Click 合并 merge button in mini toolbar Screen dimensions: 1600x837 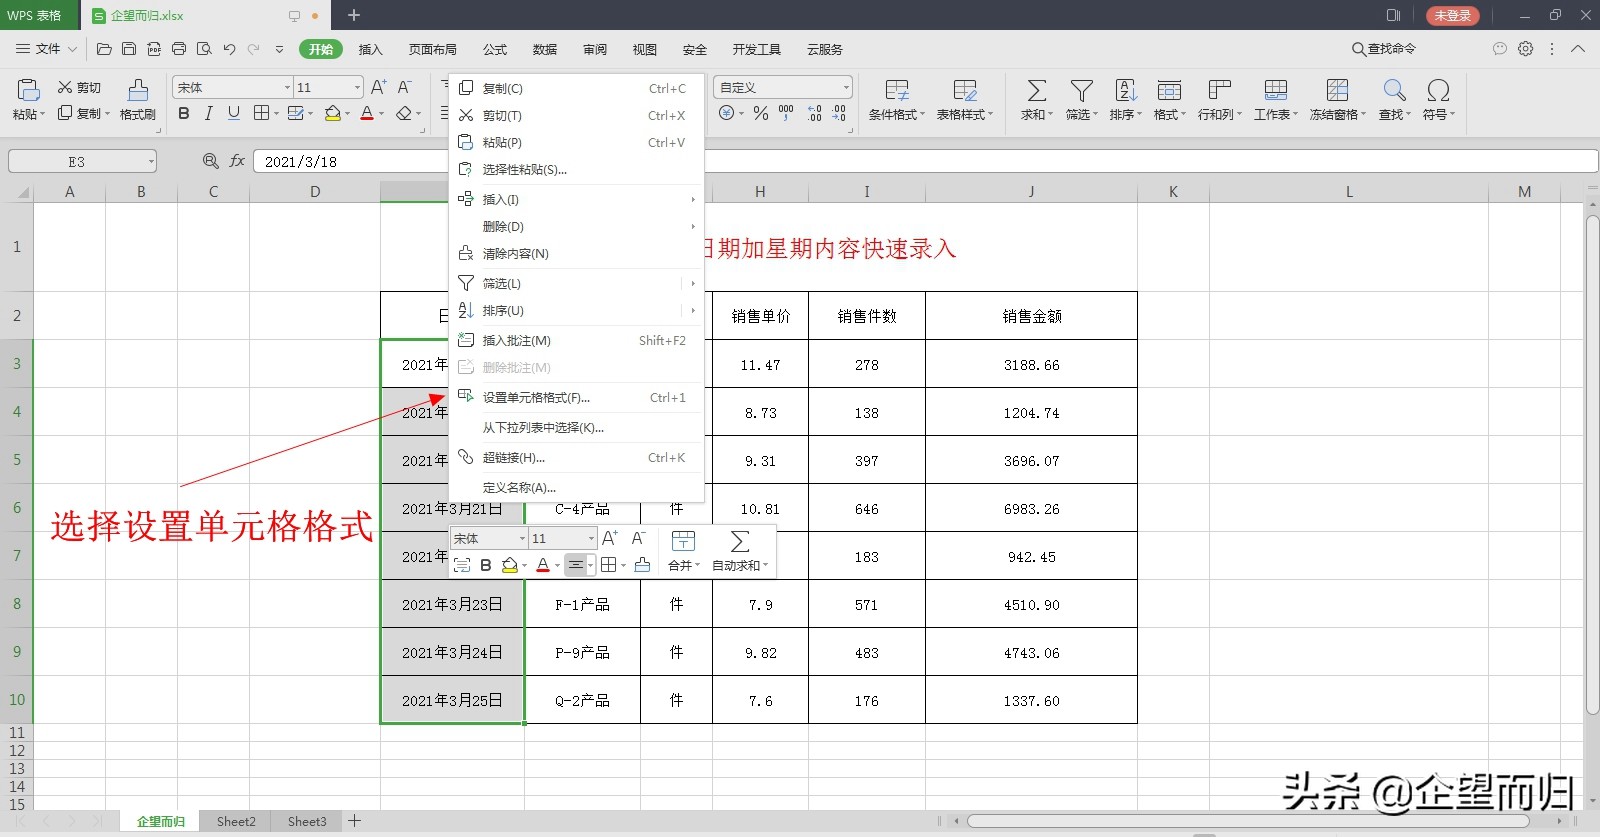tap(684, 552)
